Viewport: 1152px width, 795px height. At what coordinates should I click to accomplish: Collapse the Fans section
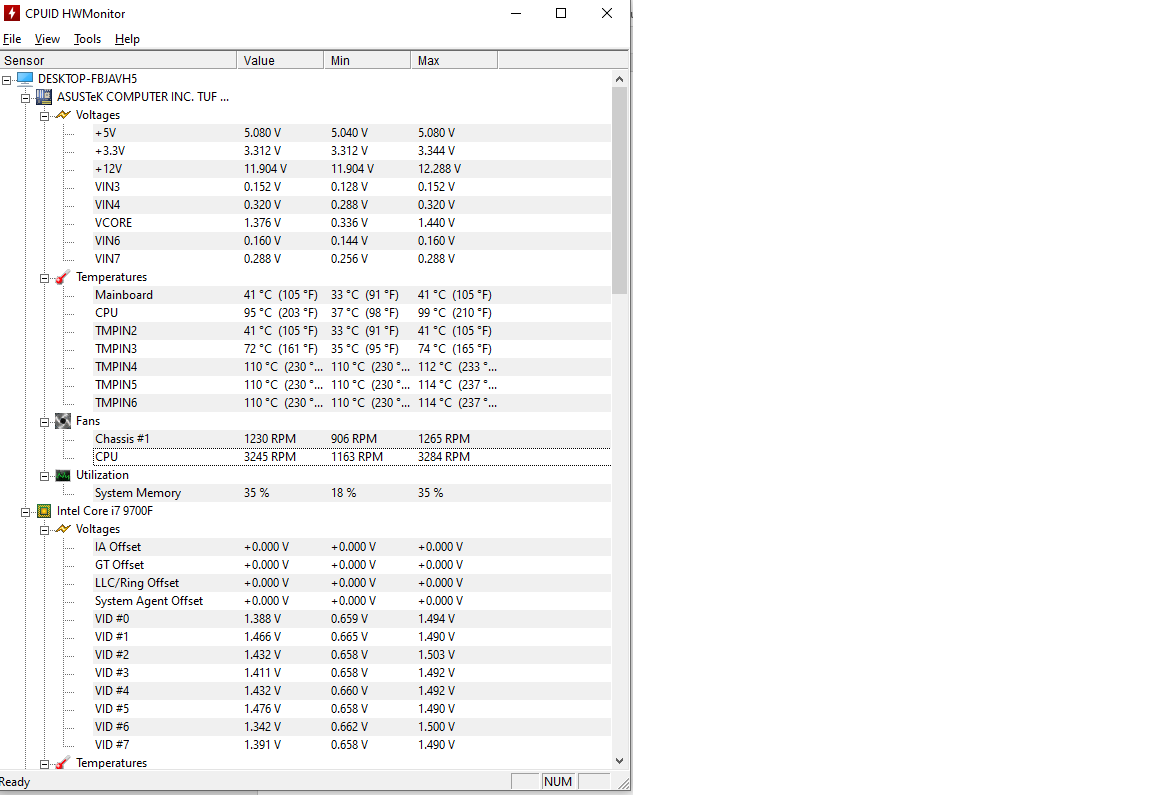[x=45, y=422]
